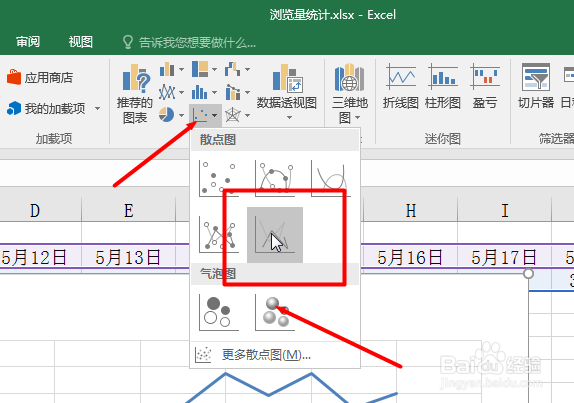Open 我的加载项 add-ins

pos(46,108)
